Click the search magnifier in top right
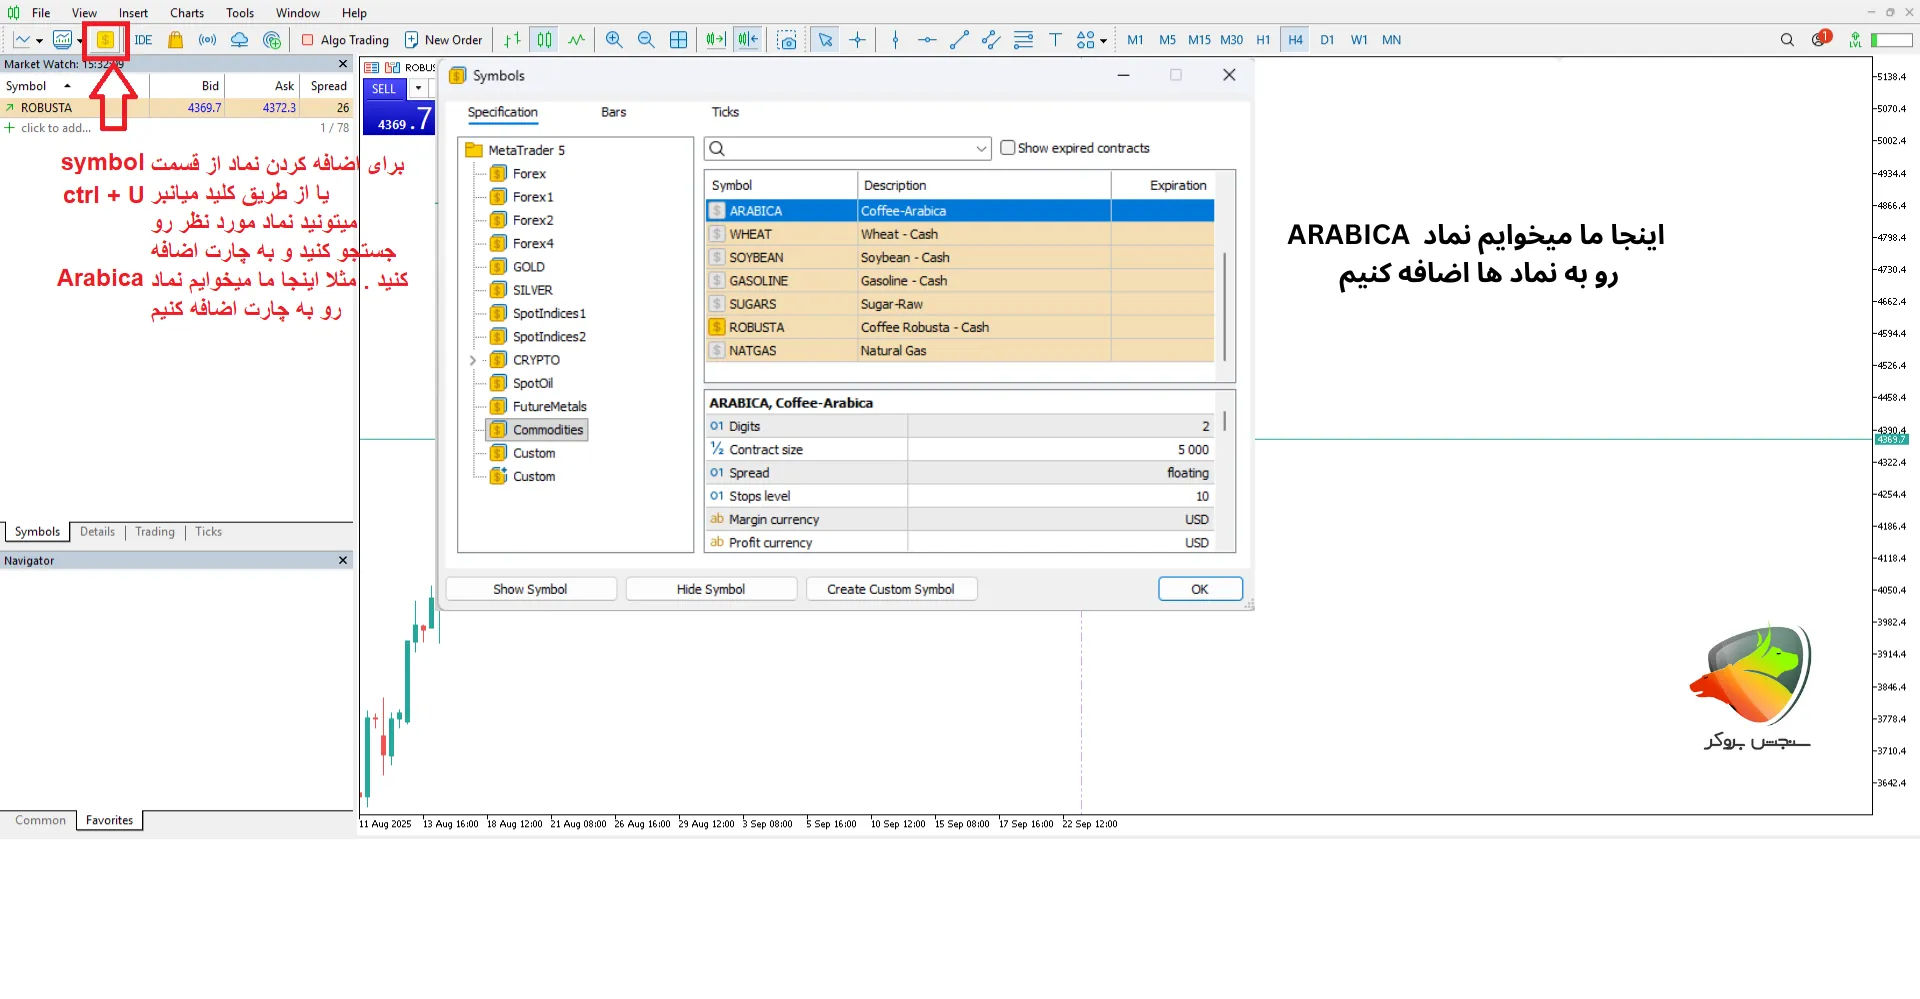Viewport: 1920px width, 999px height. click(1787, 40)
